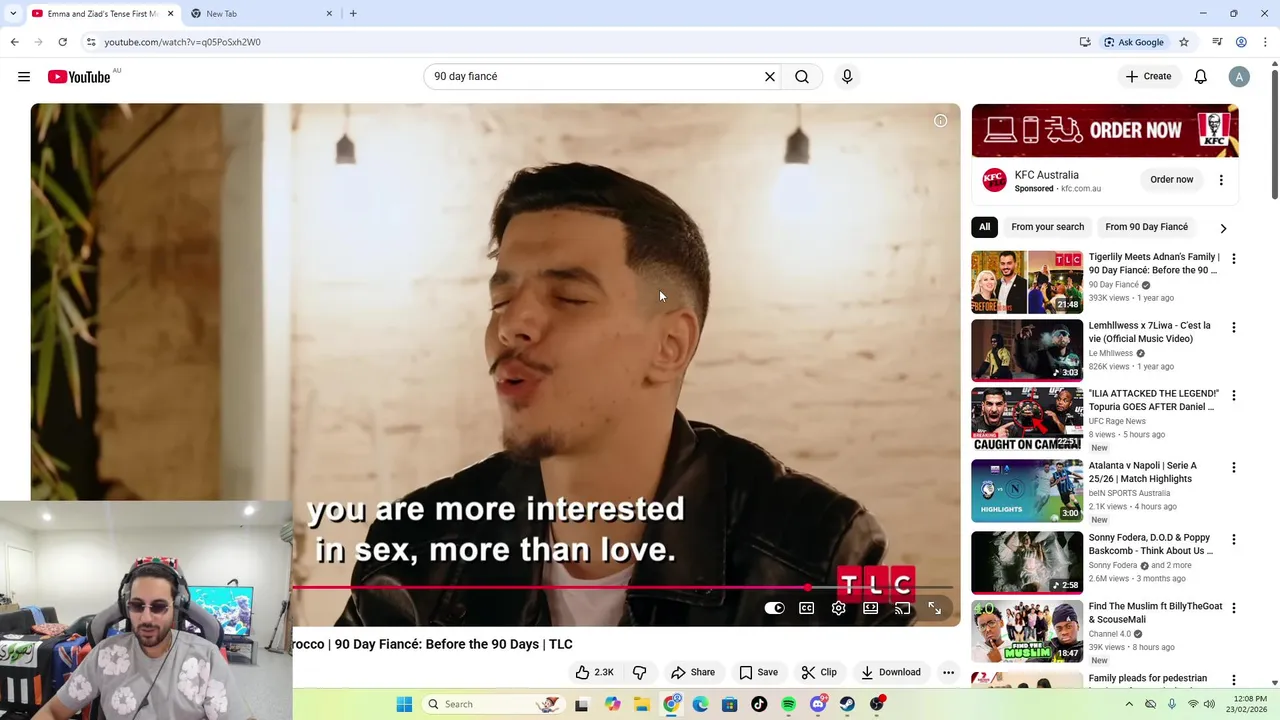
Task: Open the player settings gear
Action: (x=839, y=608)
